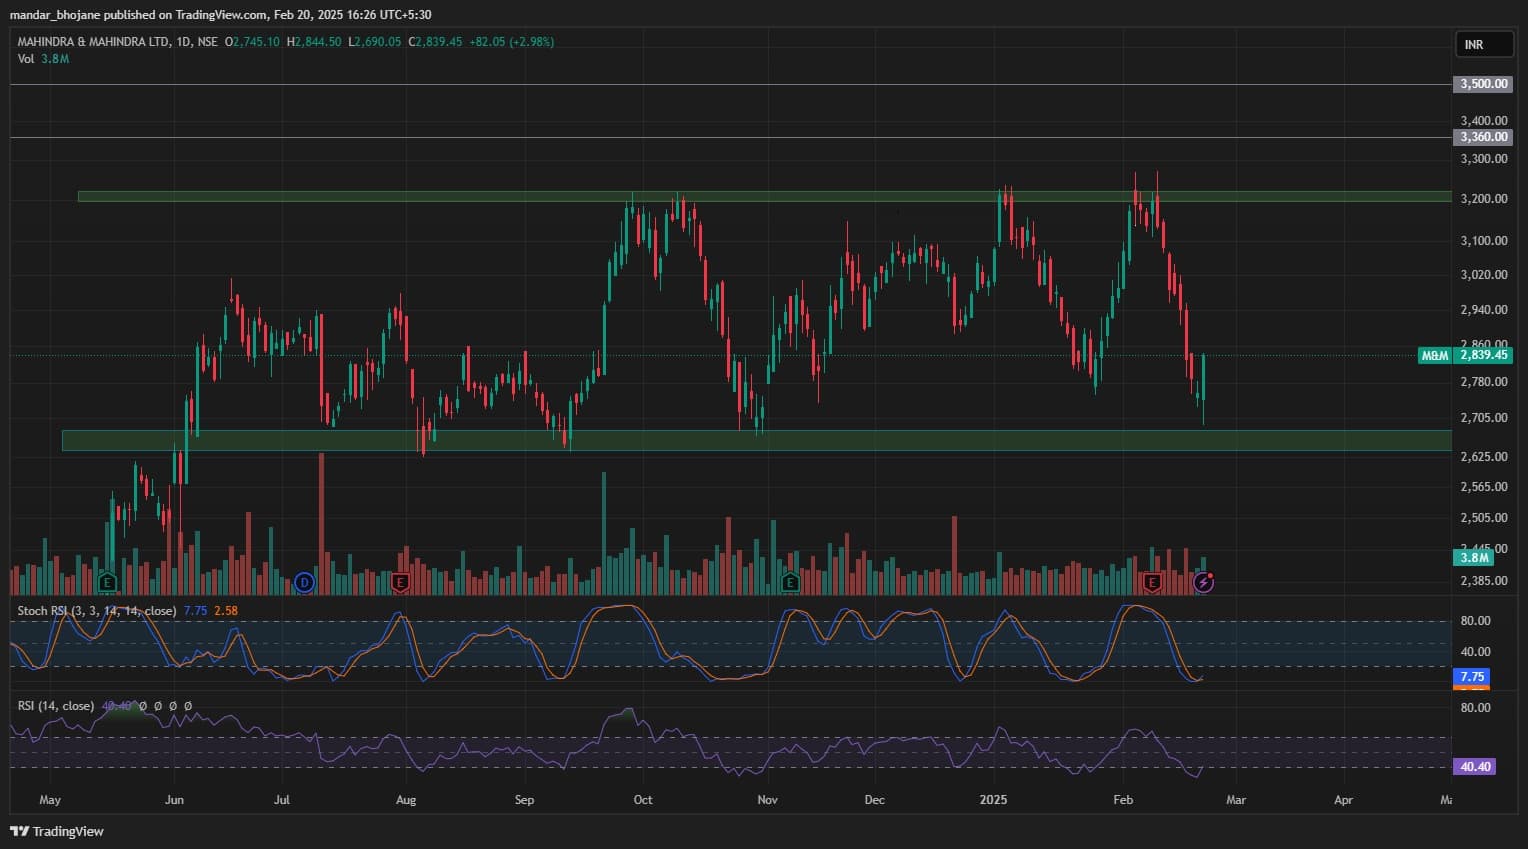Click the 2025 label on the time axis
1528x849 pixels.
point(993,800)
